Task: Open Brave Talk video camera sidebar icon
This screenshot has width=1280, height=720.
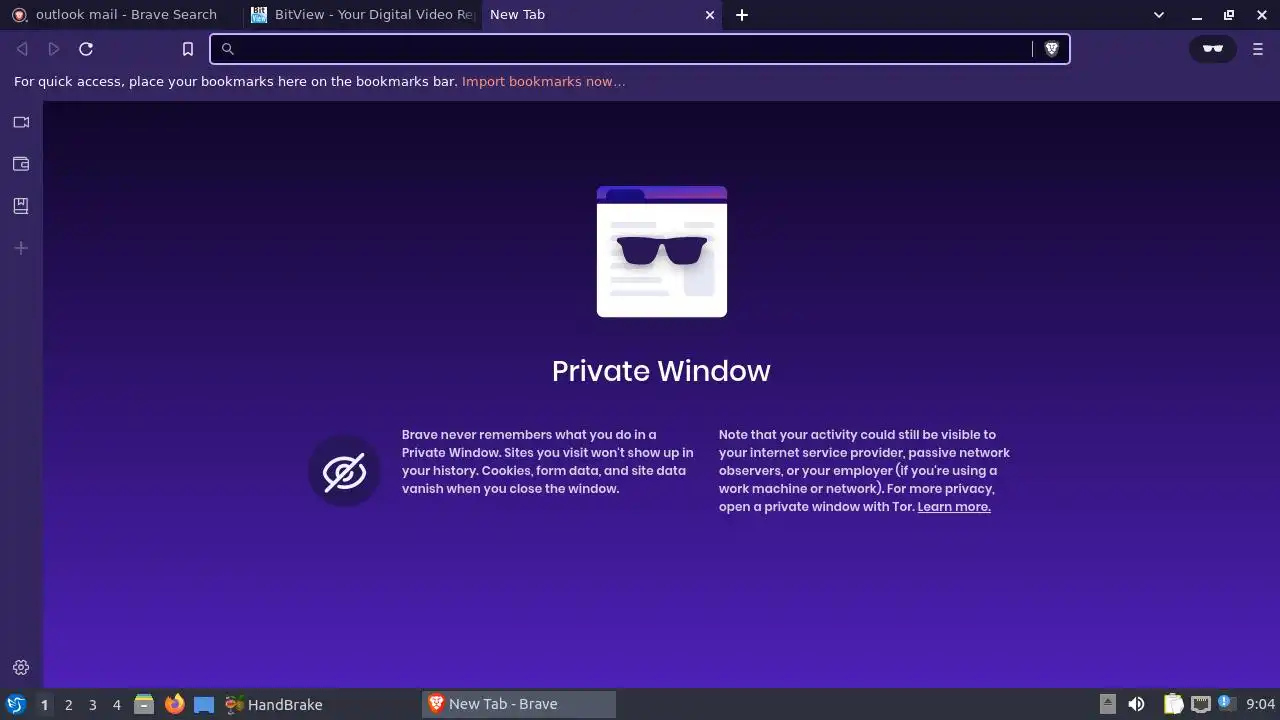Action: point(21,122)
